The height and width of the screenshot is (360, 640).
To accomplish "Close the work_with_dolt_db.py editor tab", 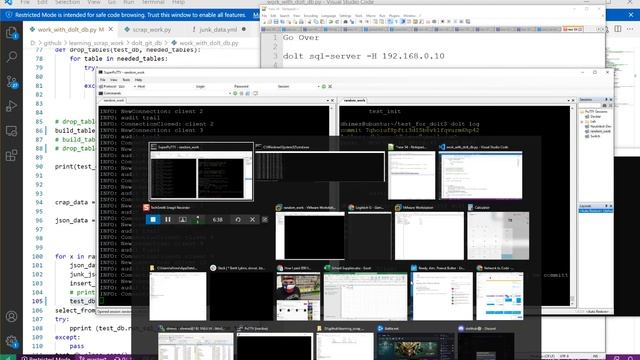I will 111,29.
